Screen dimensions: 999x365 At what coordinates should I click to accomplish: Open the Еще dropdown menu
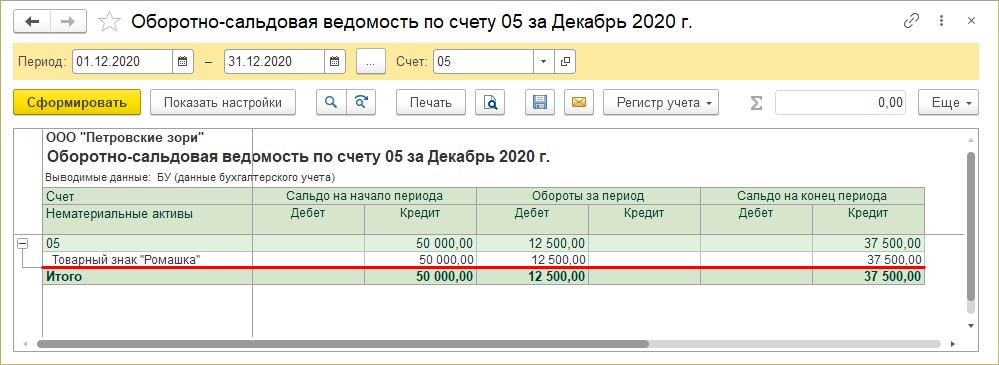pyautogui.click(x=948, y=103)
